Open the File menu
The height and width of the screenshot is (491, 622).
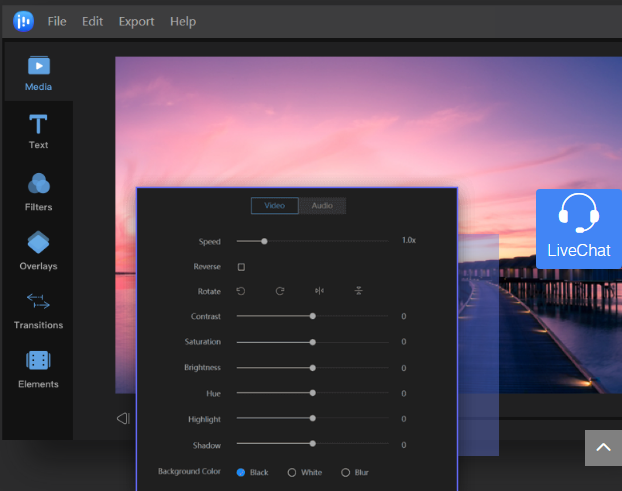[x=57, y=21]
